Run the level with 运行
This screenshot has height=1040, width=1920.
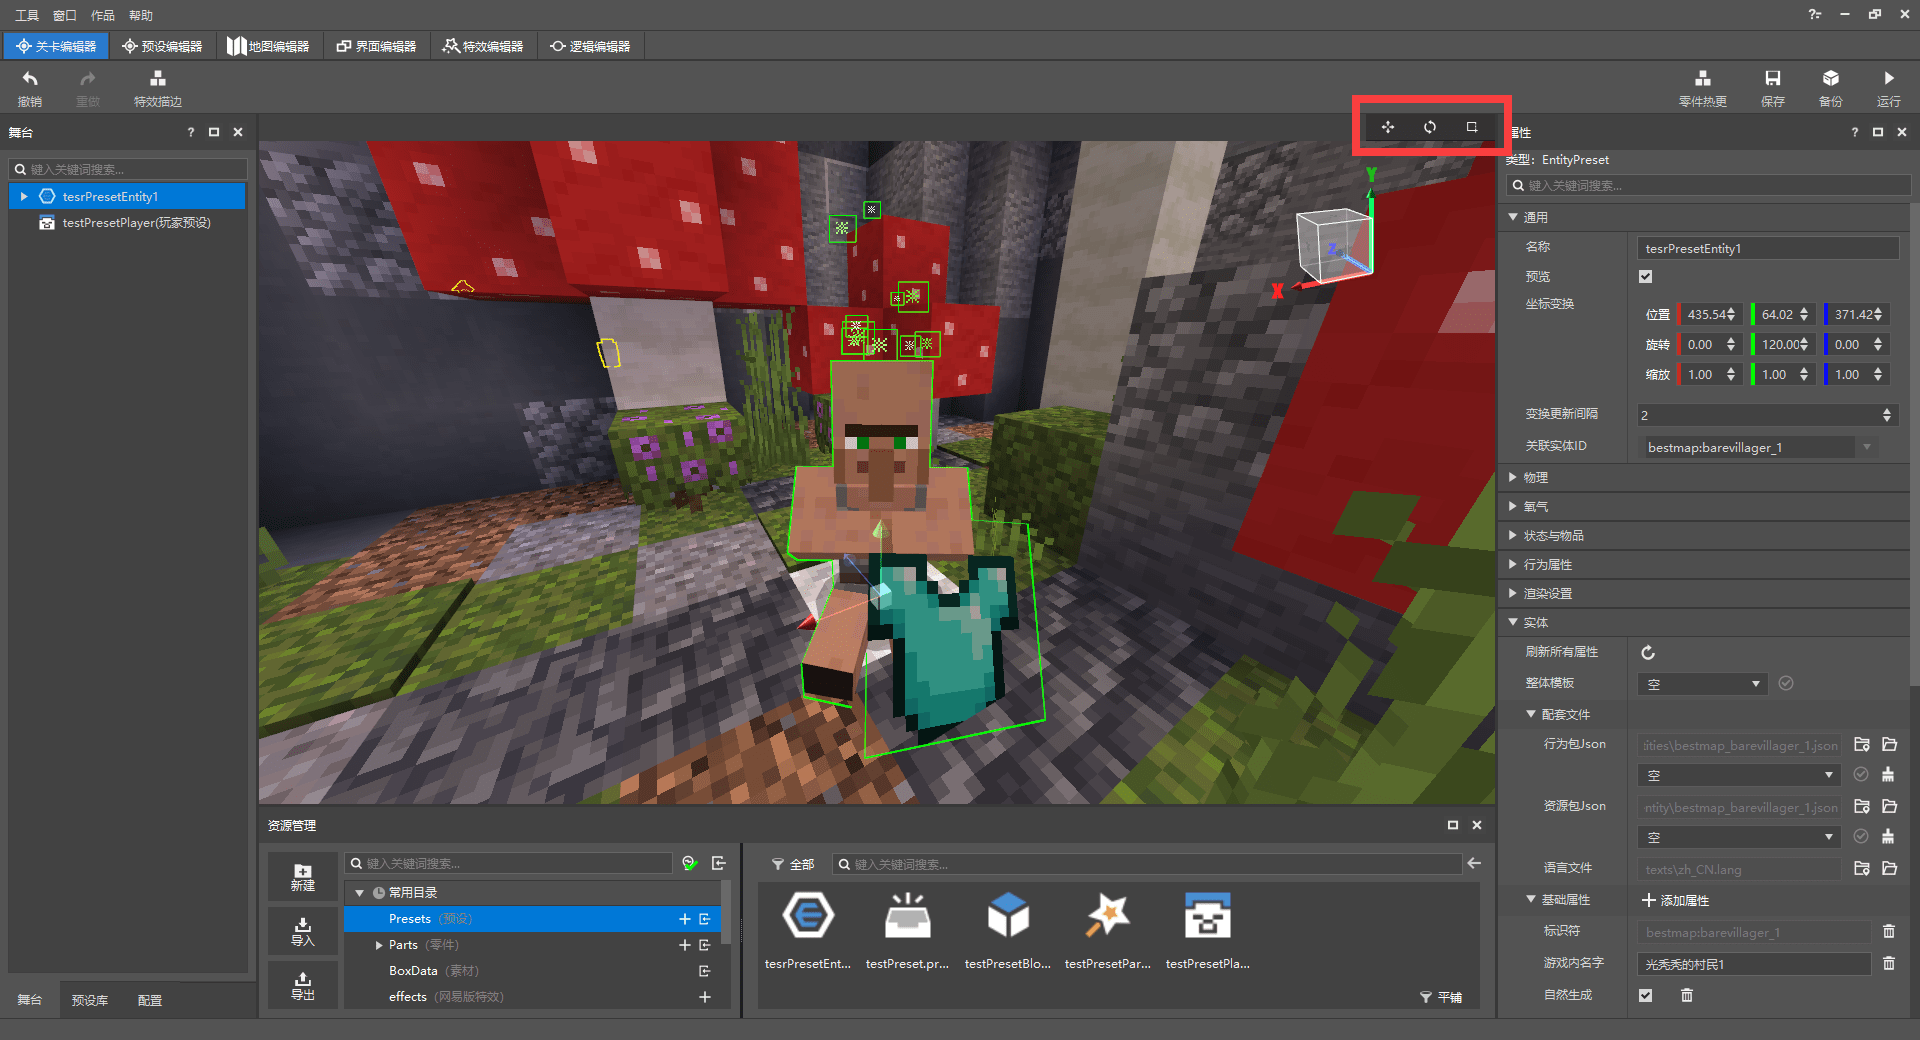(x=1888, y=88)
